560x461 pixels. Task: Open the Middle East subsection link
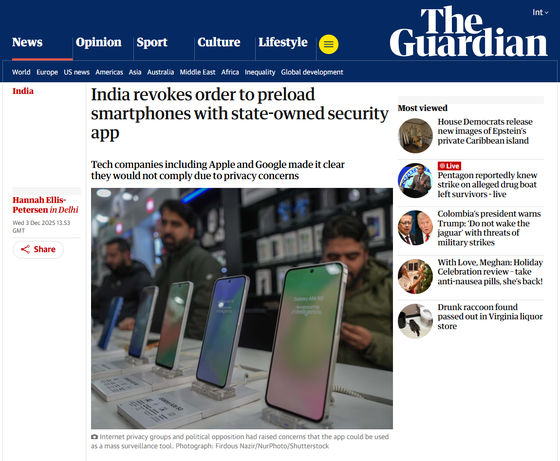(198, 72)
